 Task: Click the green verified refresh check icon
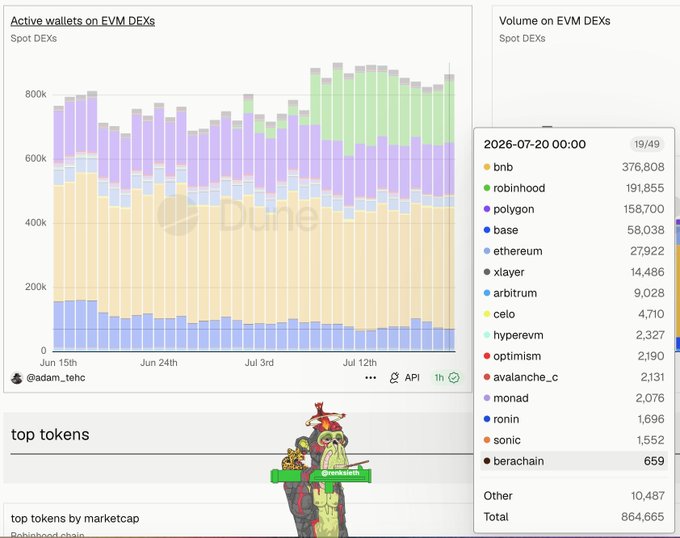(x=454, y=378)
